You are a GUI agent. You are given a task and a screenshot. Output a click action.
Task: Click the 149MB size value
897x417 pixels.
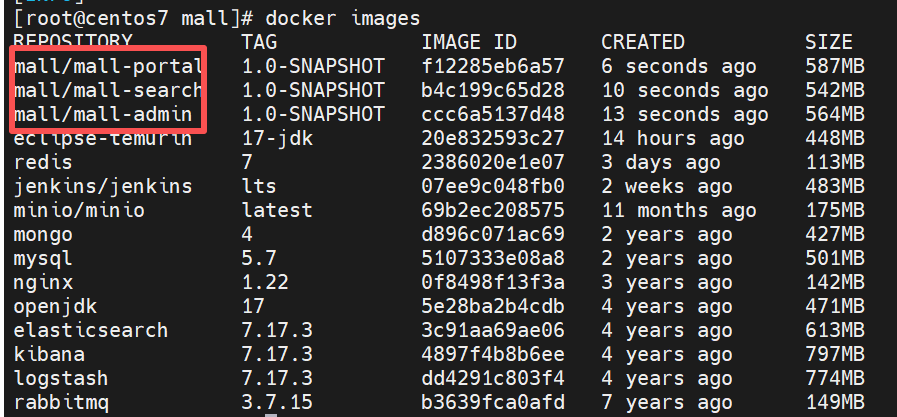click(835, 403)
